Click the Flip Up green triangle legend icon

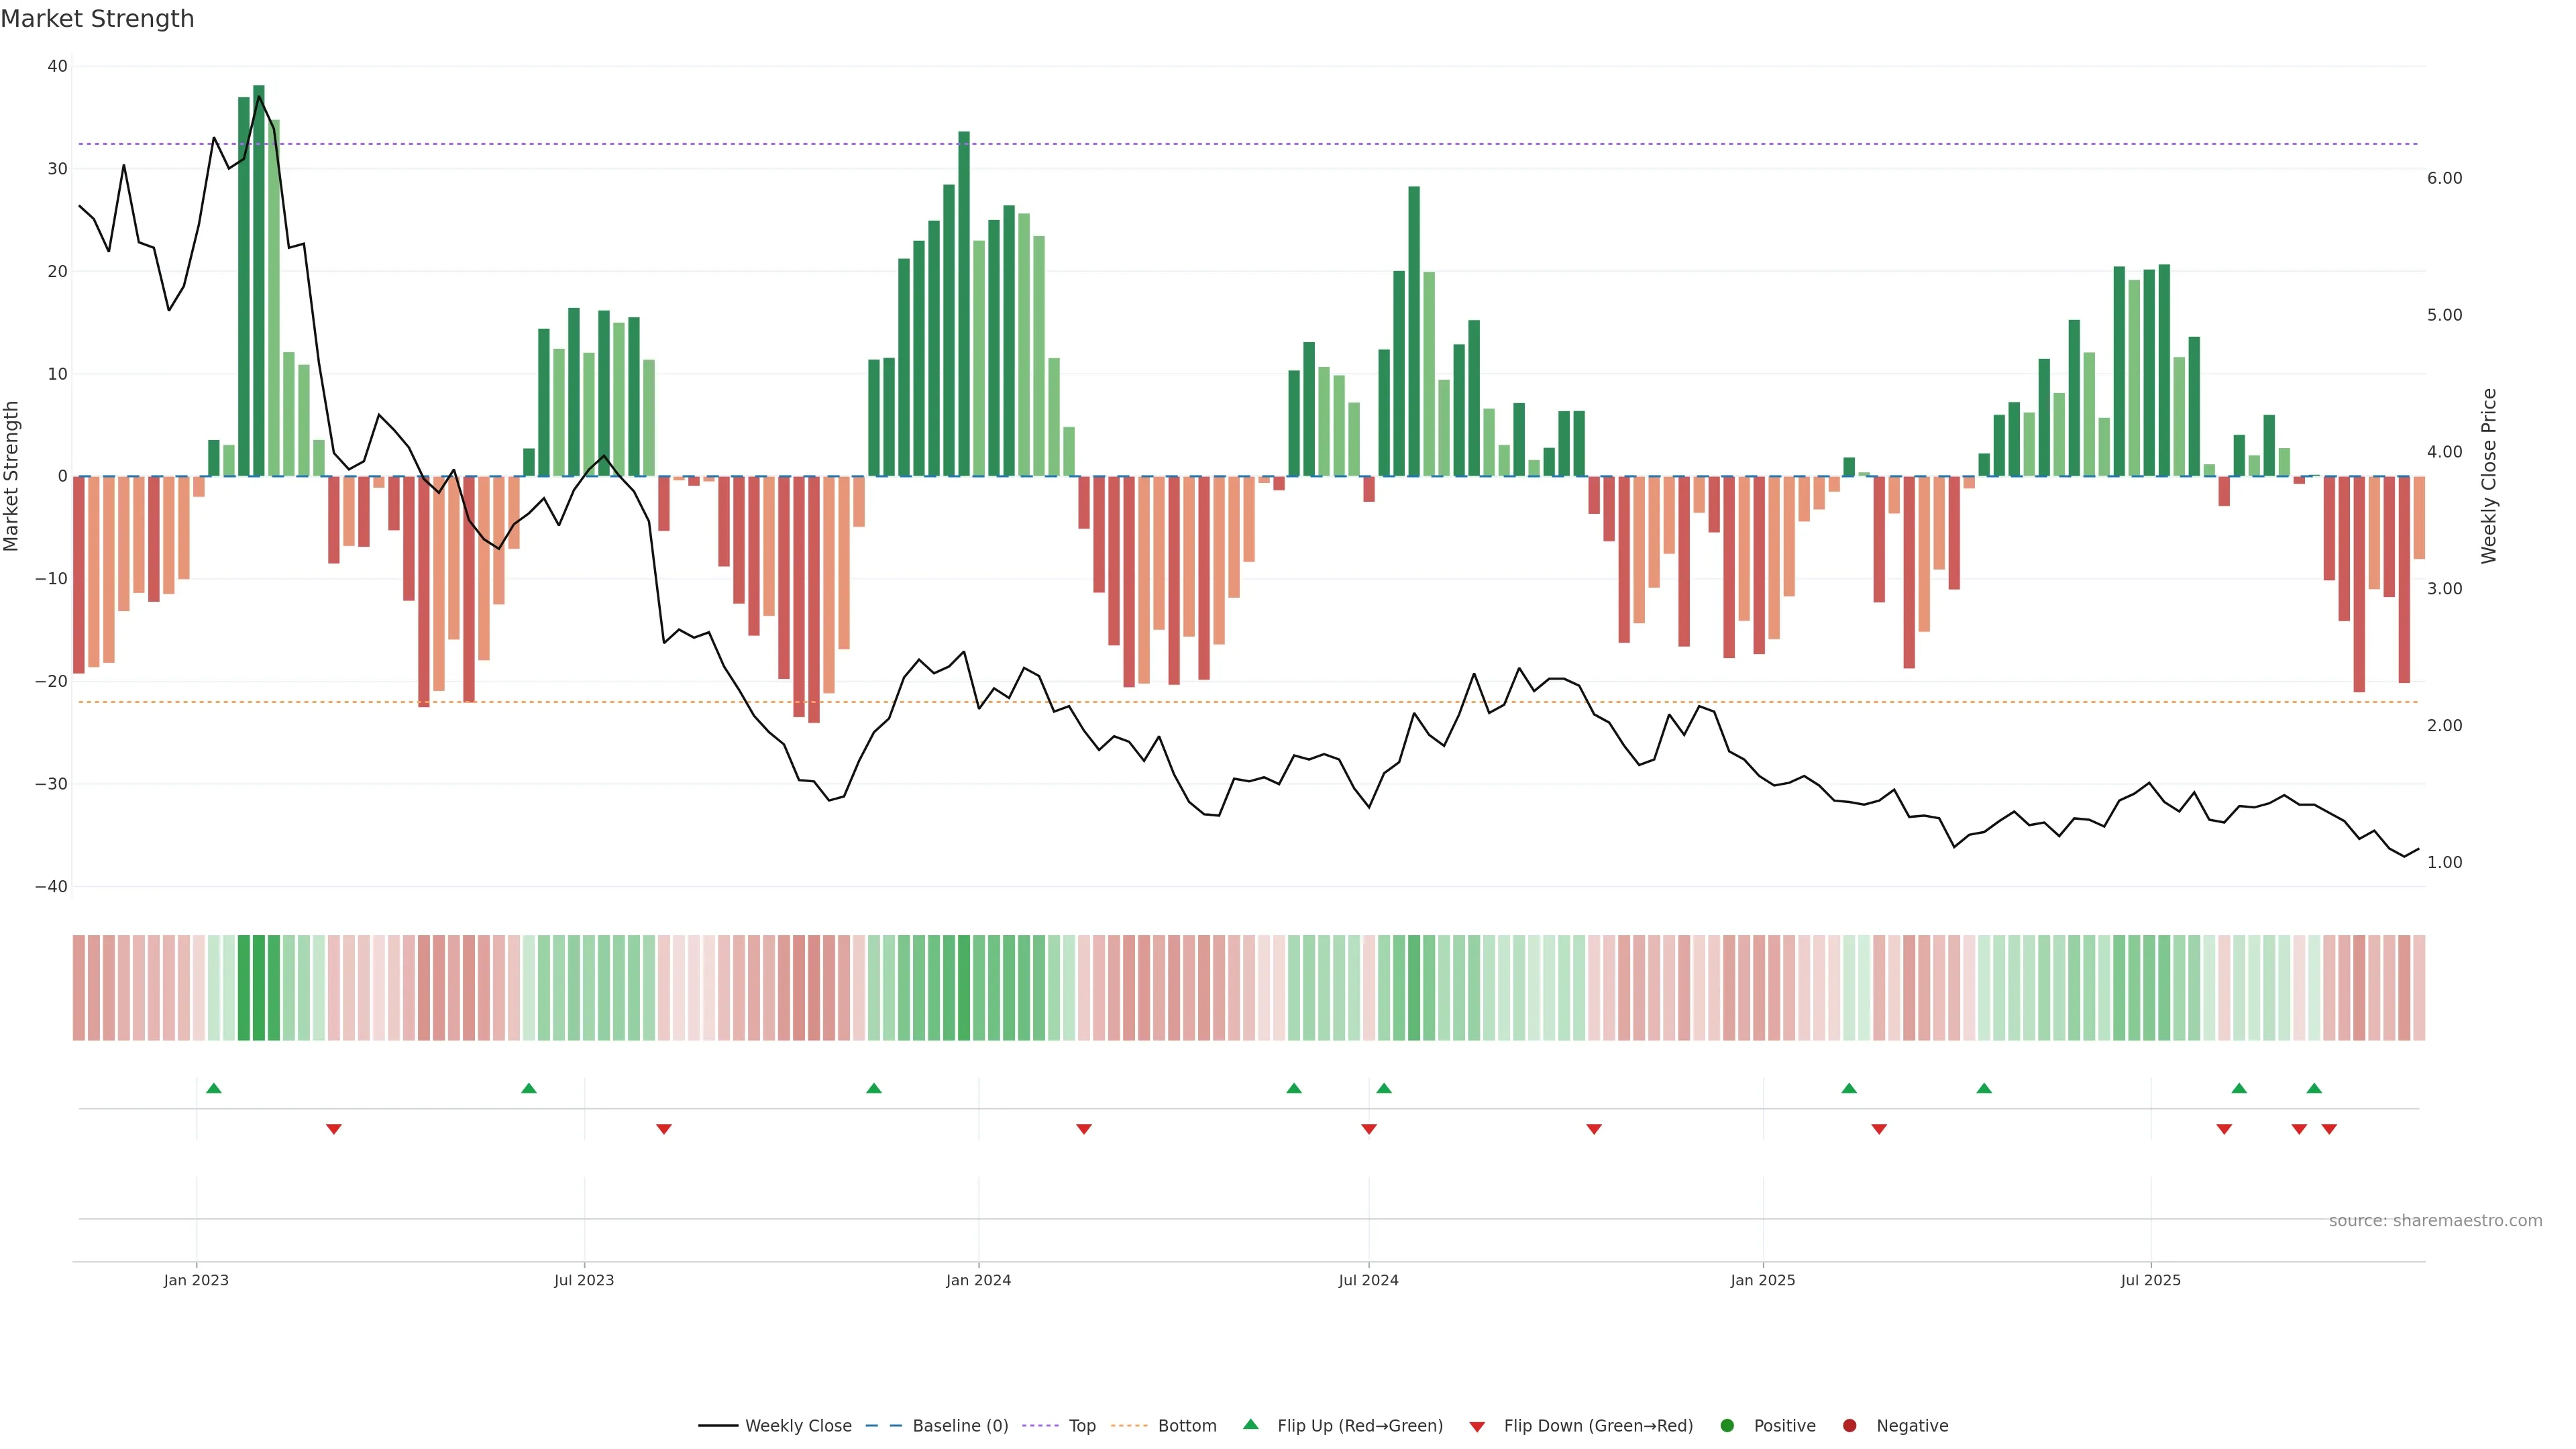[x=1250, y=1424]
